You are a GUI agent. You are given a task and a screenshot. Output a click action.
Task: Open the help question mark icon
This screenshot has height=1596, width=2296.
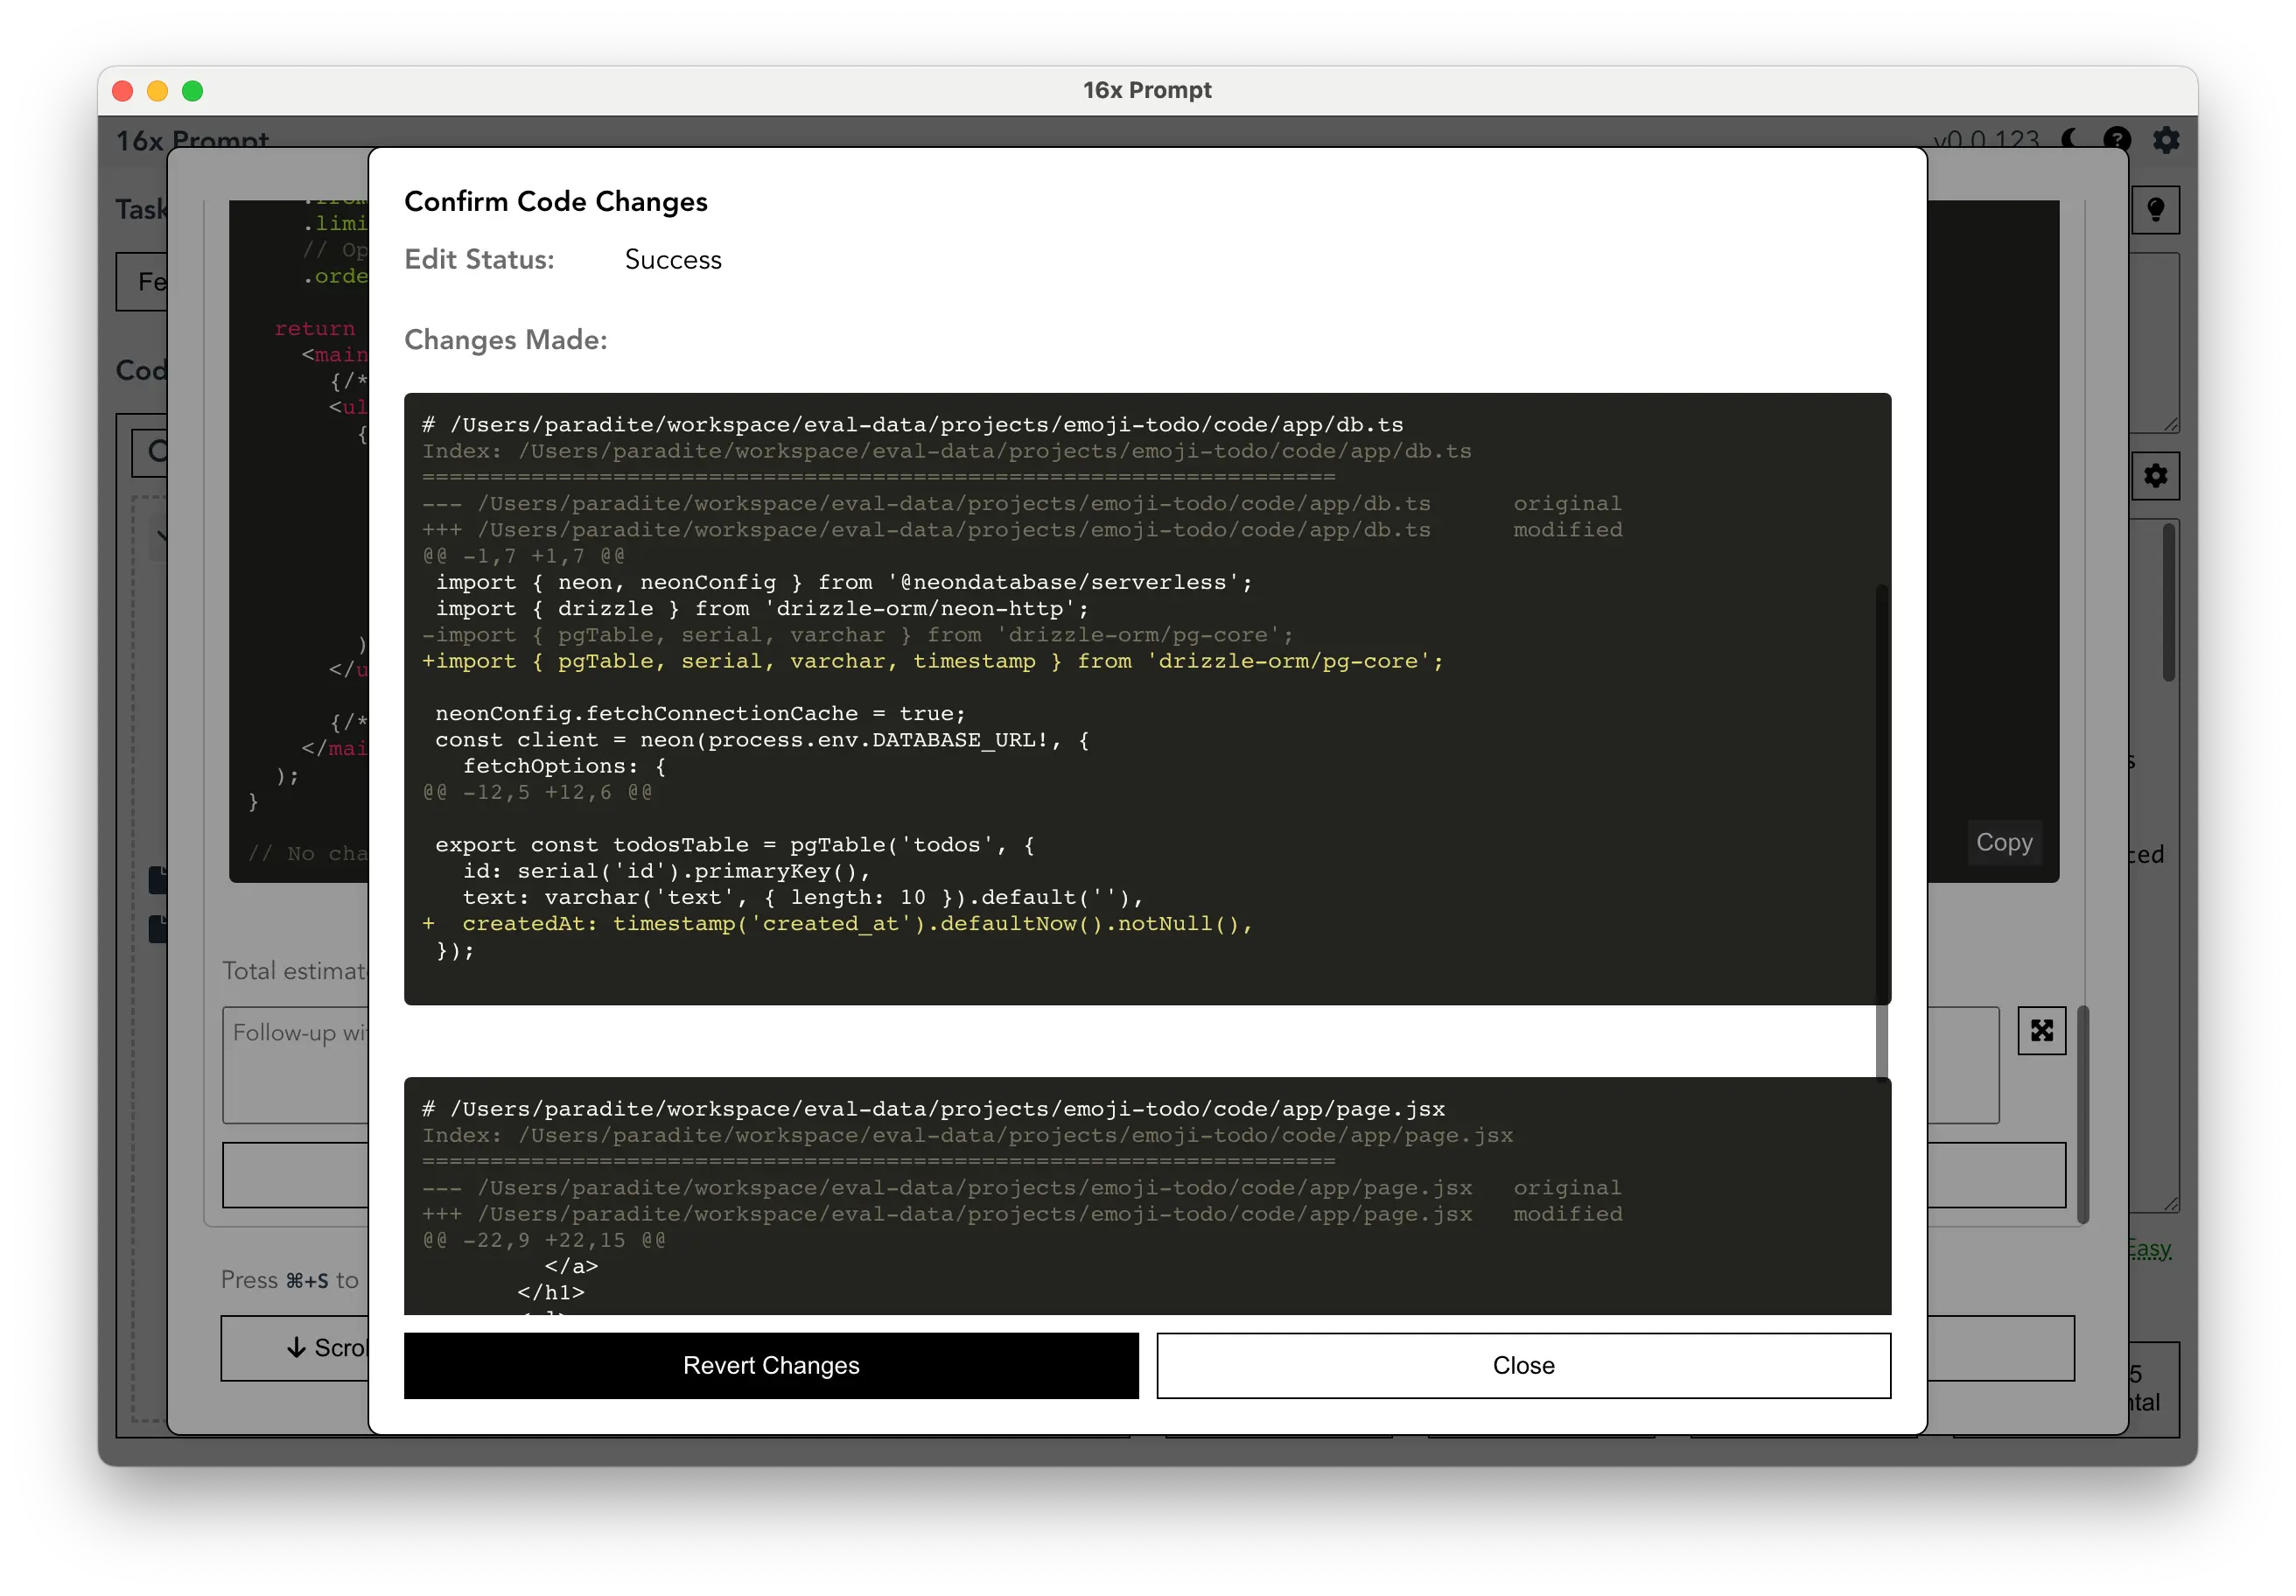tap(2117, 139)
